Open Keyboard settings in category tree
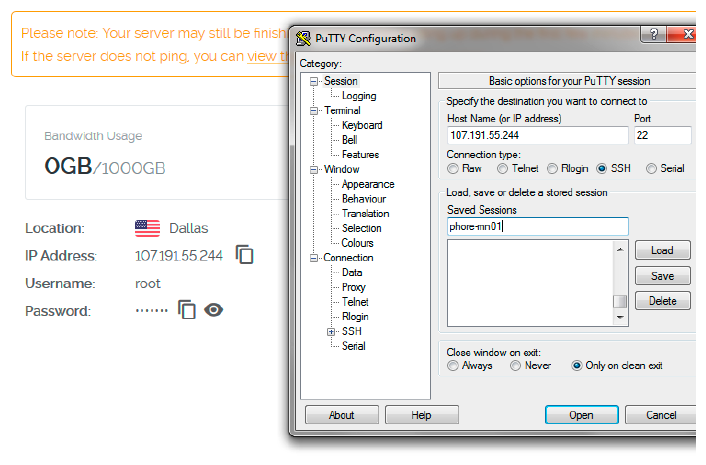 362,125
